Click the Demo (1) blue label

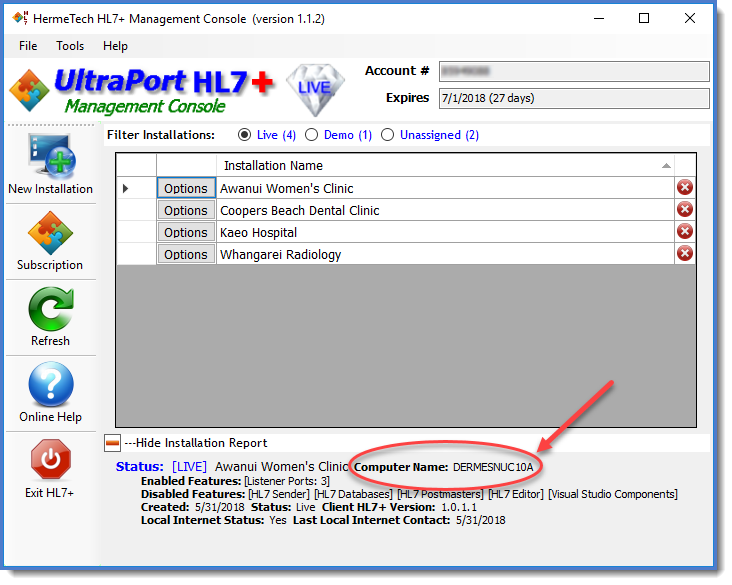pos(348,135)
